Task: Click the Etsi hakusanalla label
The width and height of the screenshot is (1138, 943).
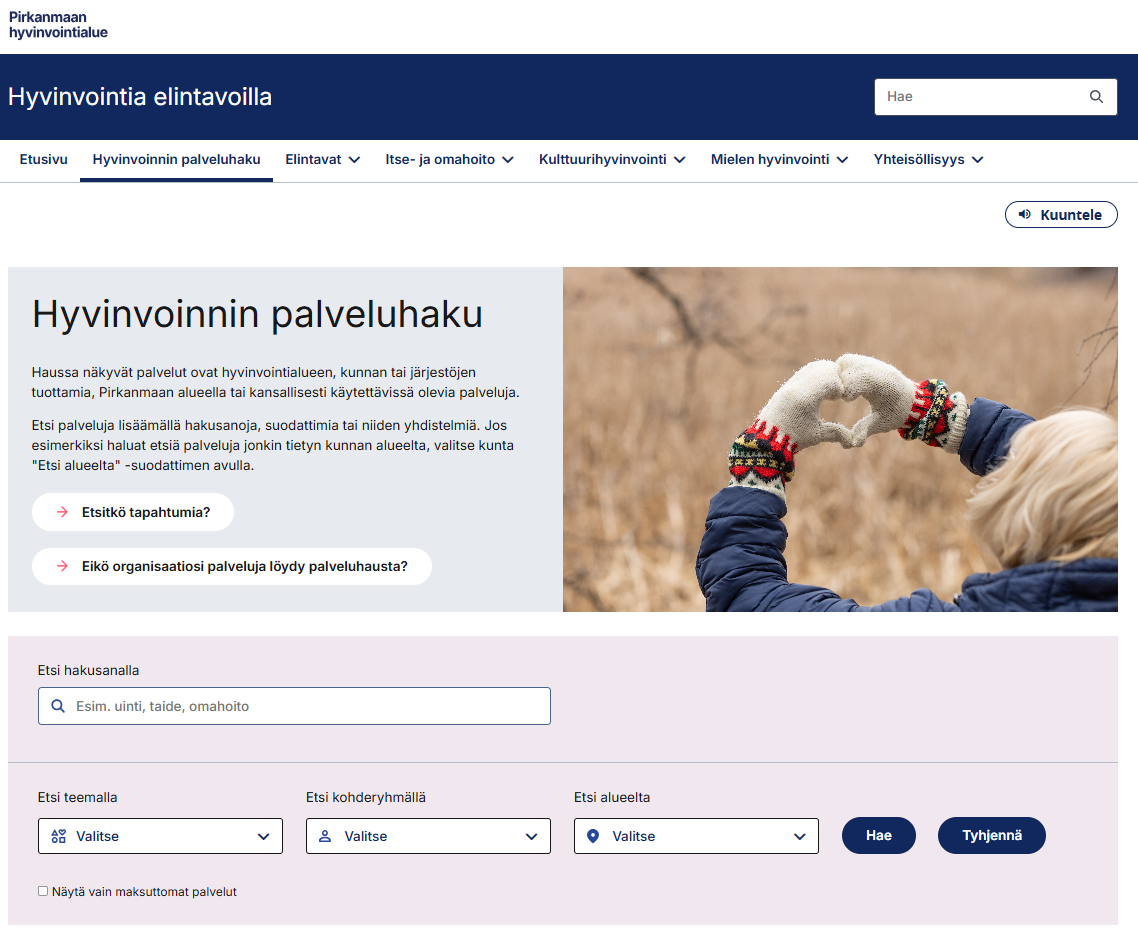Action: (x=89, y=670)
